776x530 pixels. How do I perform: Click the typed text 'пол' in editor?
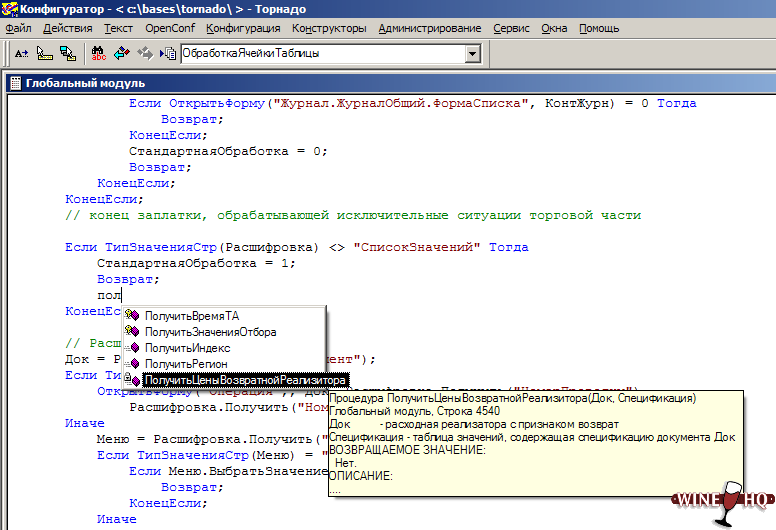(x=109, y=295)
